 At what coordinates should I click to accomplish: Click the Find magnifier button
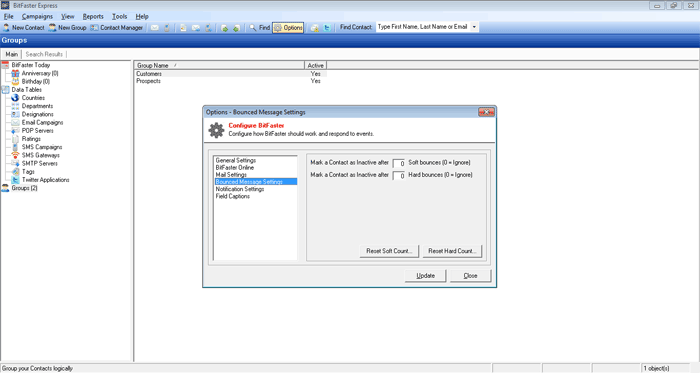(x=259, y=28)
